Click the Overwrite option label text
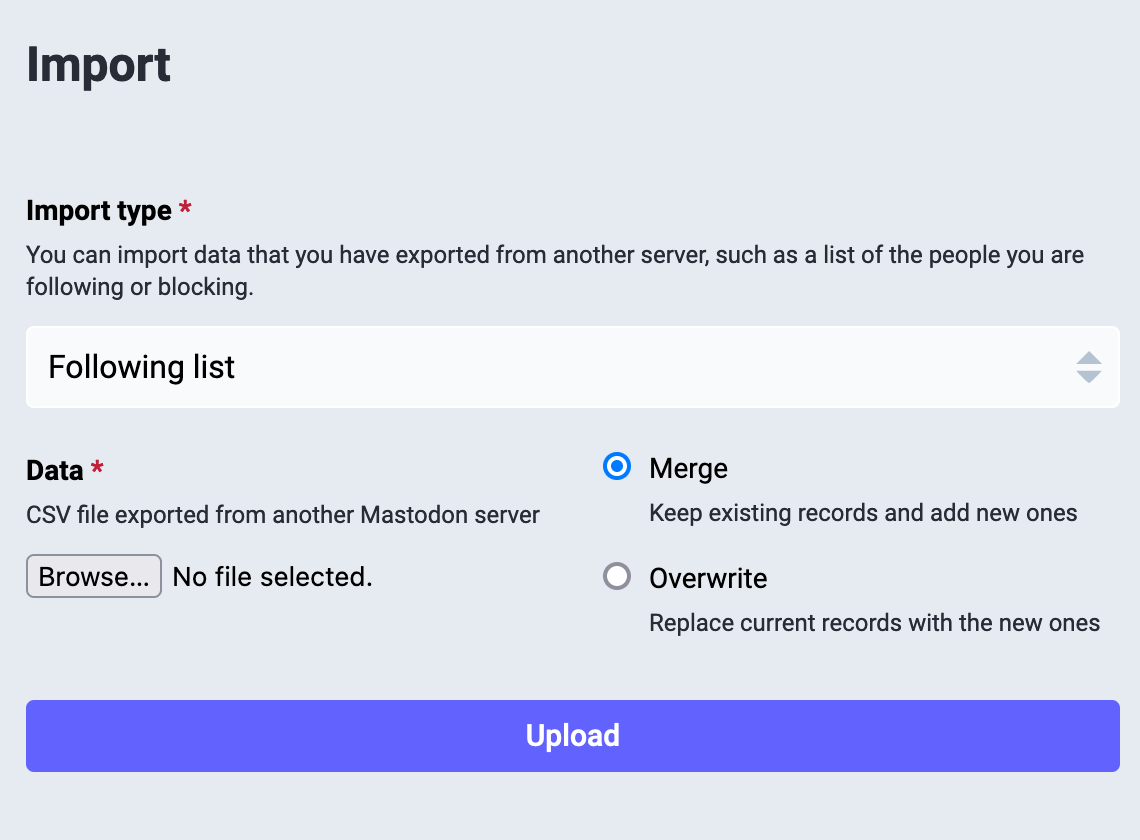The image size is (1140, 840). 708,579
